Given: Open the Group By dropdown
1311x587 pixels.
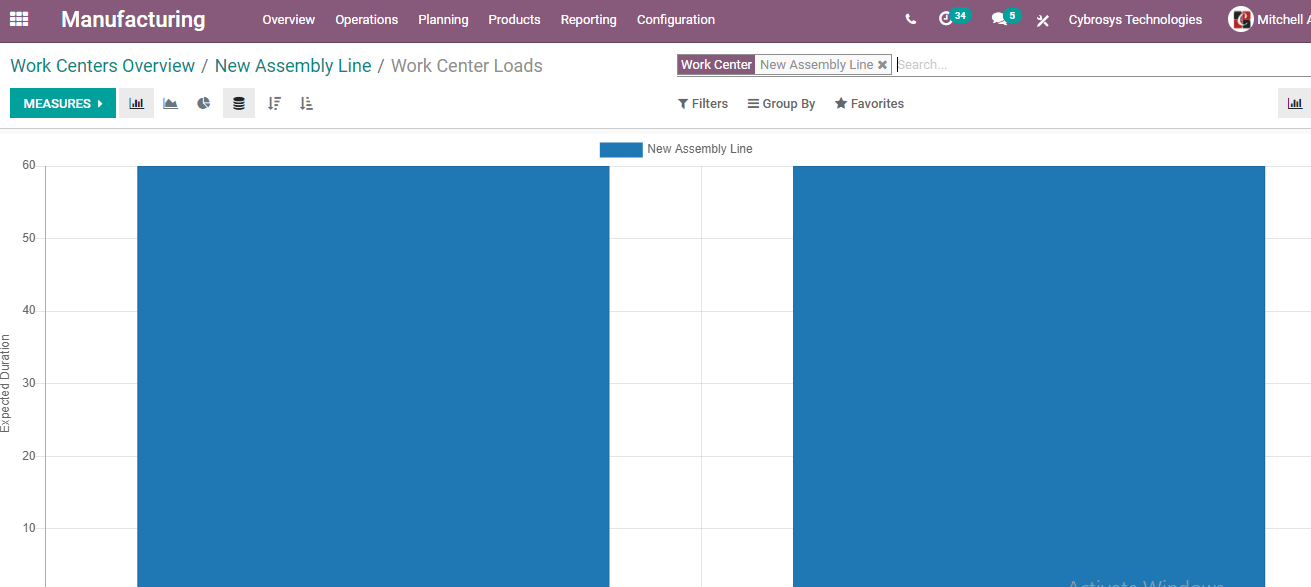Looking at the screenshot, I should [x=782, y=104].
